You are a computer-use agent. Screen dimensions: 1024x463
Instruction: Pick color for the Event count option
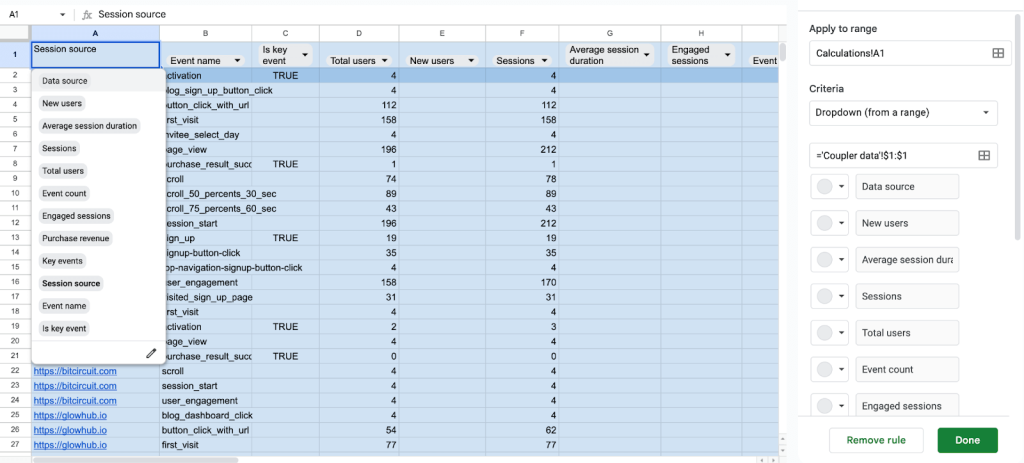pyautogui.click(x=829, y=370)
